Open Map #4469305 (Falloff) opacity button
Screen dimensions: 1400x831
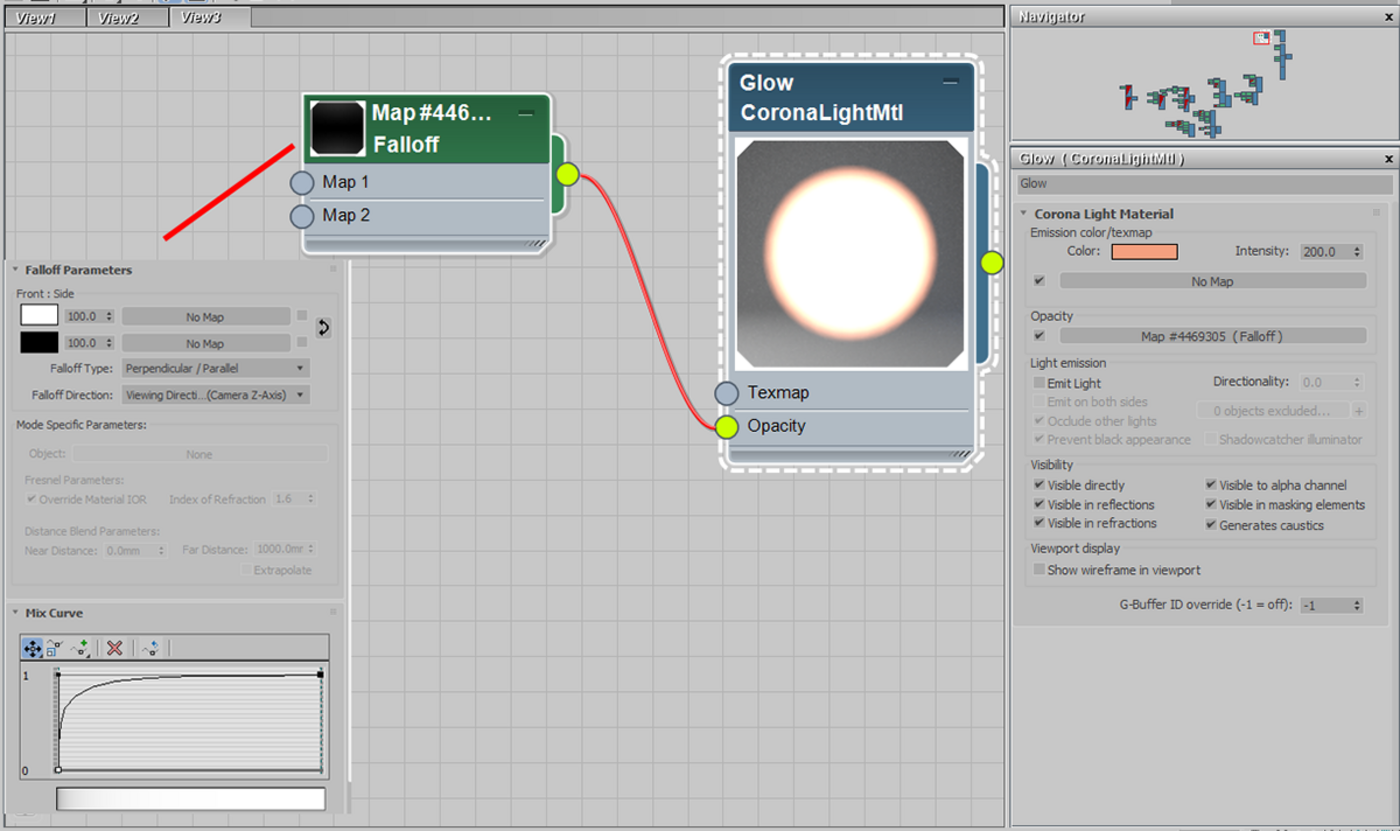tap(1212, 337)
